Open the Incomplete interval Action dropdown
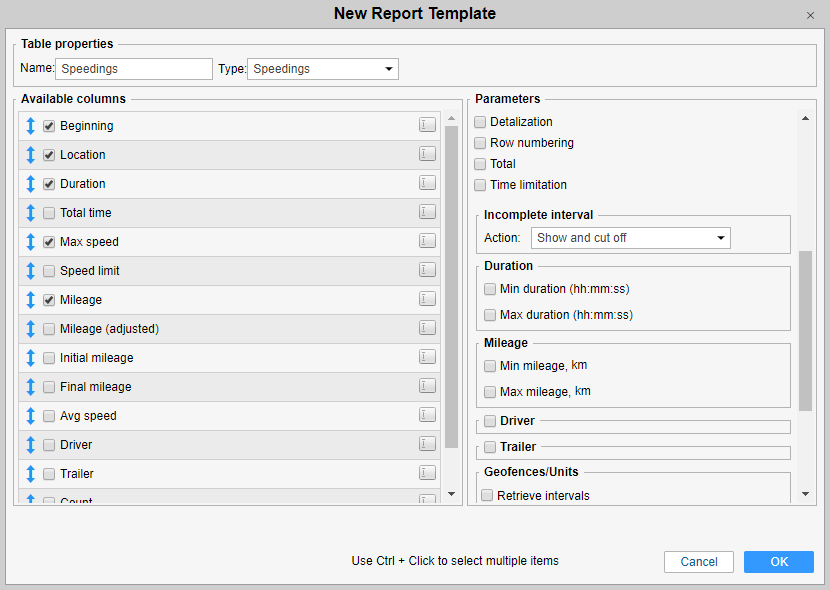830x590 pixels. [630, 238]
